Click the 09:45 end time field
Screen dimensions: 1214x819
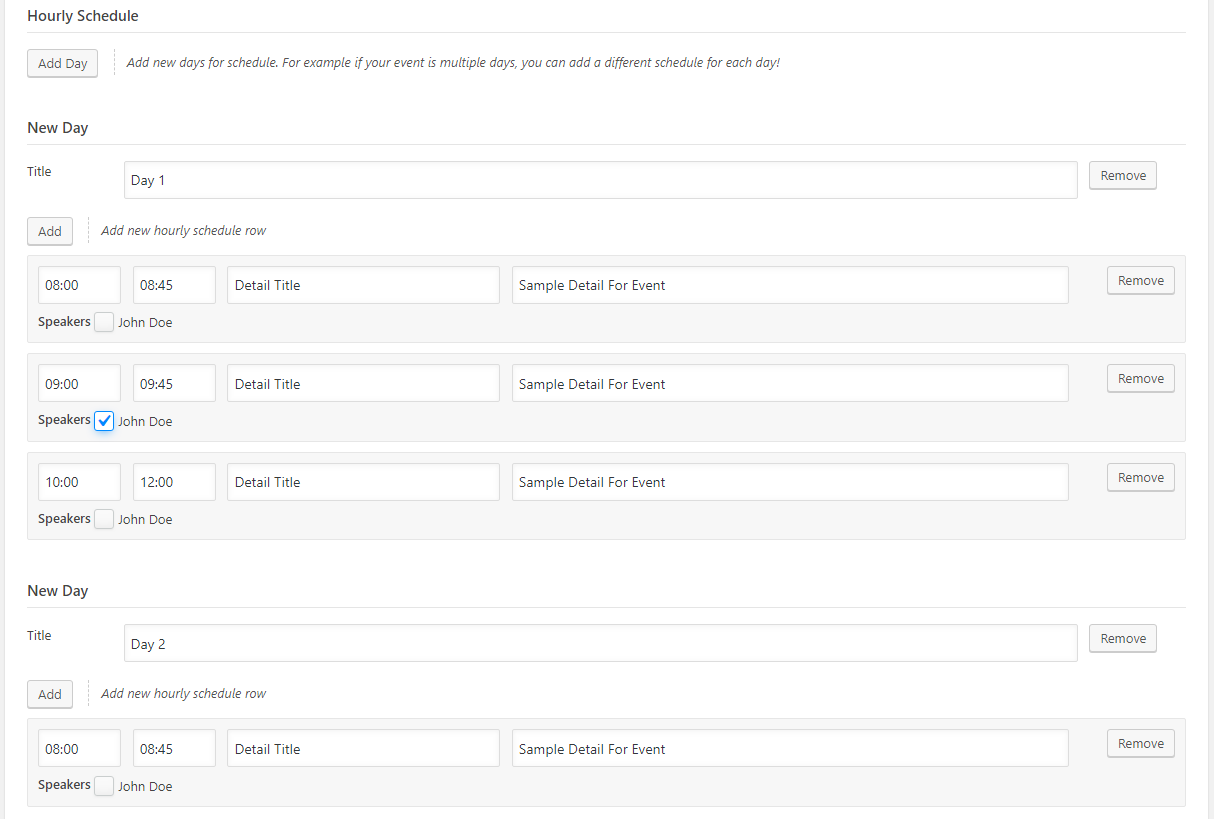click(174, 384)
